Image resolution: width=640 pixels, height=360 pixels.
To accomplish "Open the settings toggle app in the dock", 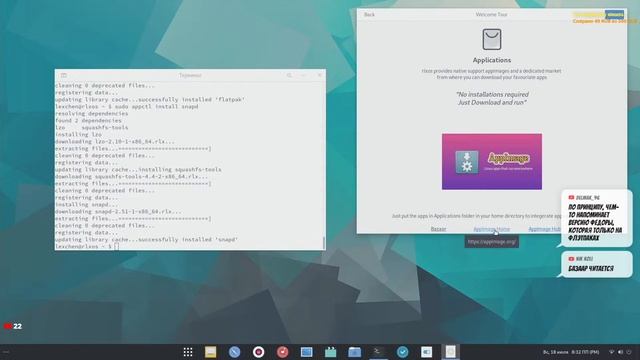I will pyautogui.click(x=427, y=352).
